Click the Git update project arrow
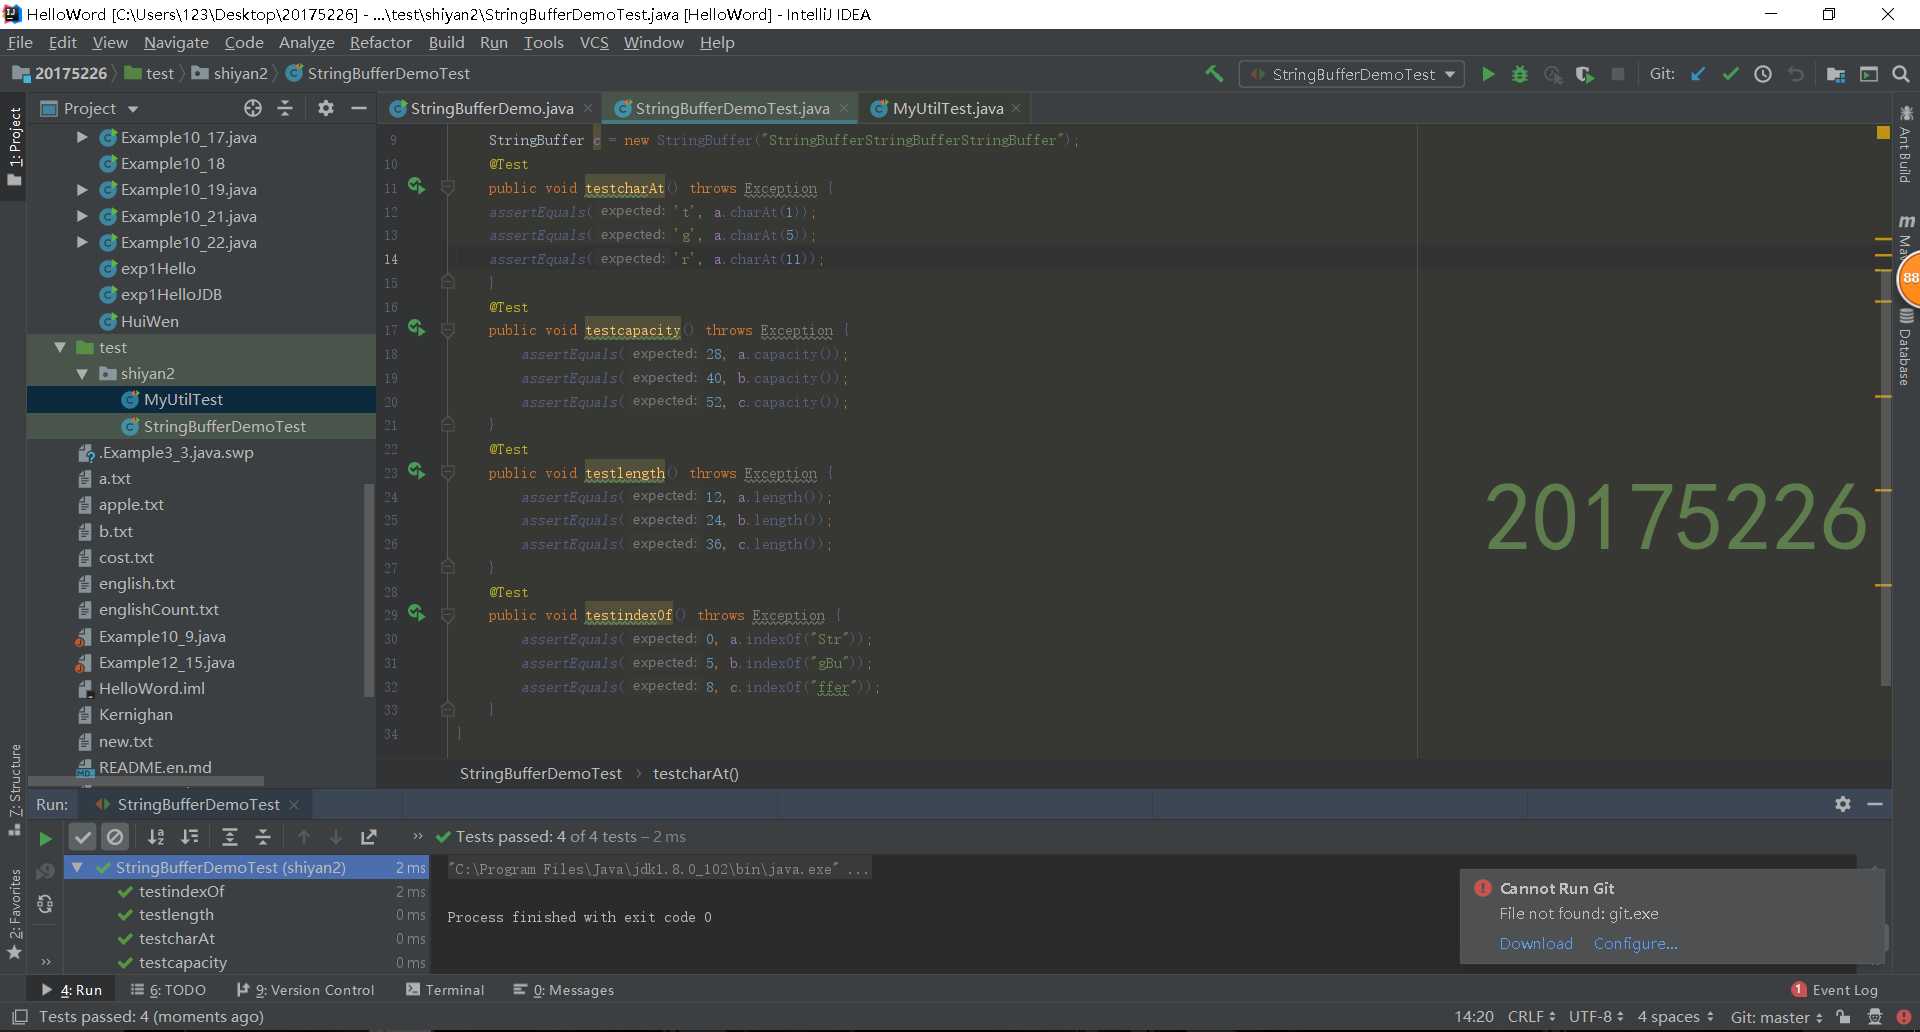The height and width of the screenshot is (1032, 1920). [1698, 74]
